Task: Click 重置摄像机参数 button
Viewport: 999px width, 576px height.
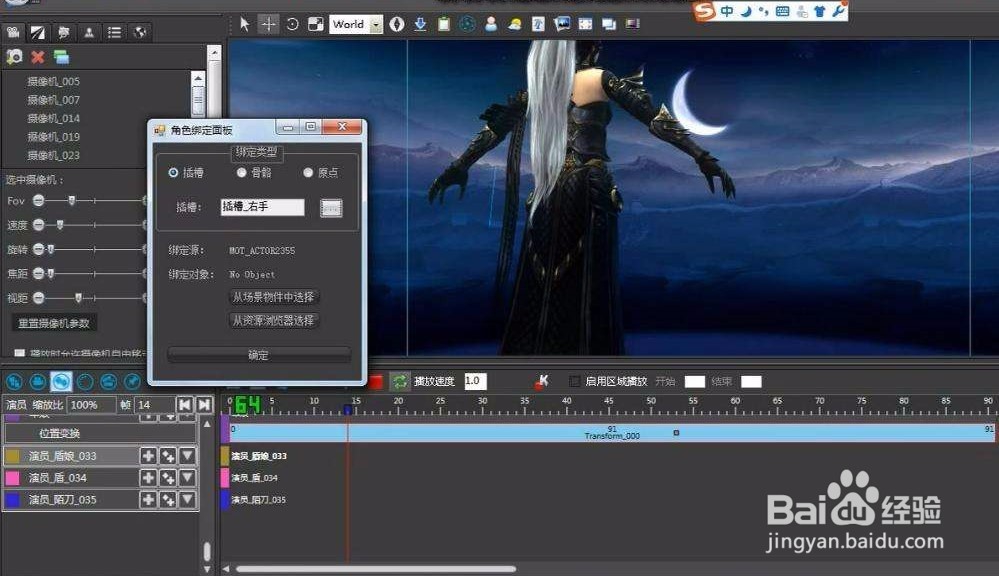Action: click(54, 323)
